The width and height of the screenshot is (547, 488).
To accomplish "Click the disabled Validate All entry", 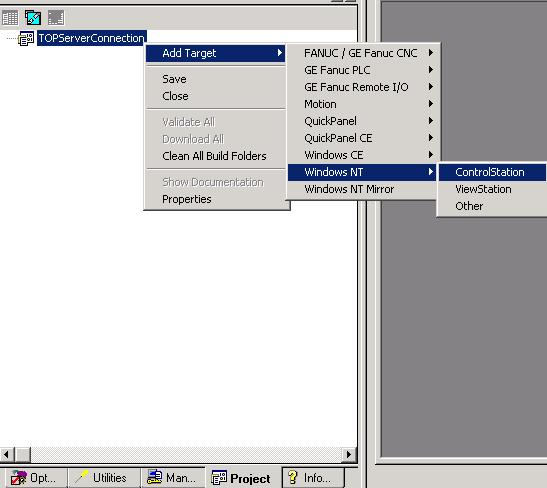I will pos(216,122).
